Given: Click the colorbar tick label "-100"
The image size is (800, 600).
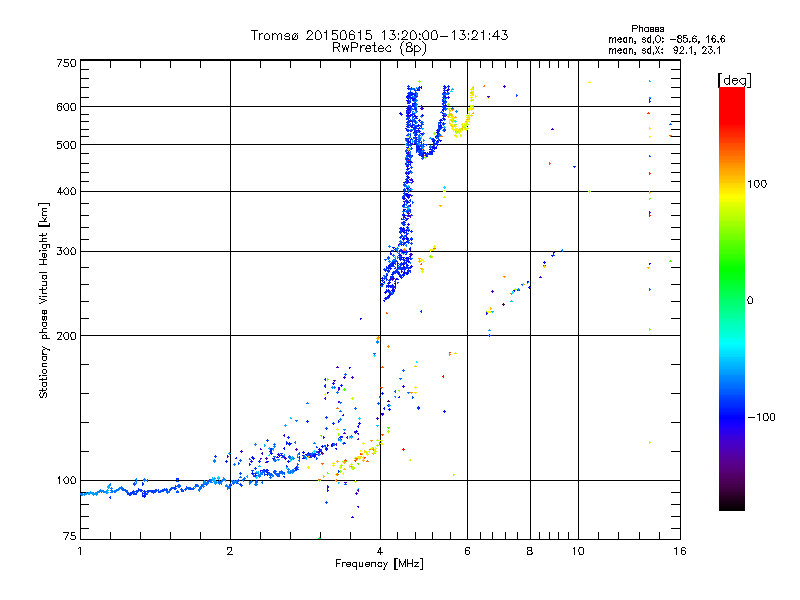Looking at the screenshot, I should [761, 417].
